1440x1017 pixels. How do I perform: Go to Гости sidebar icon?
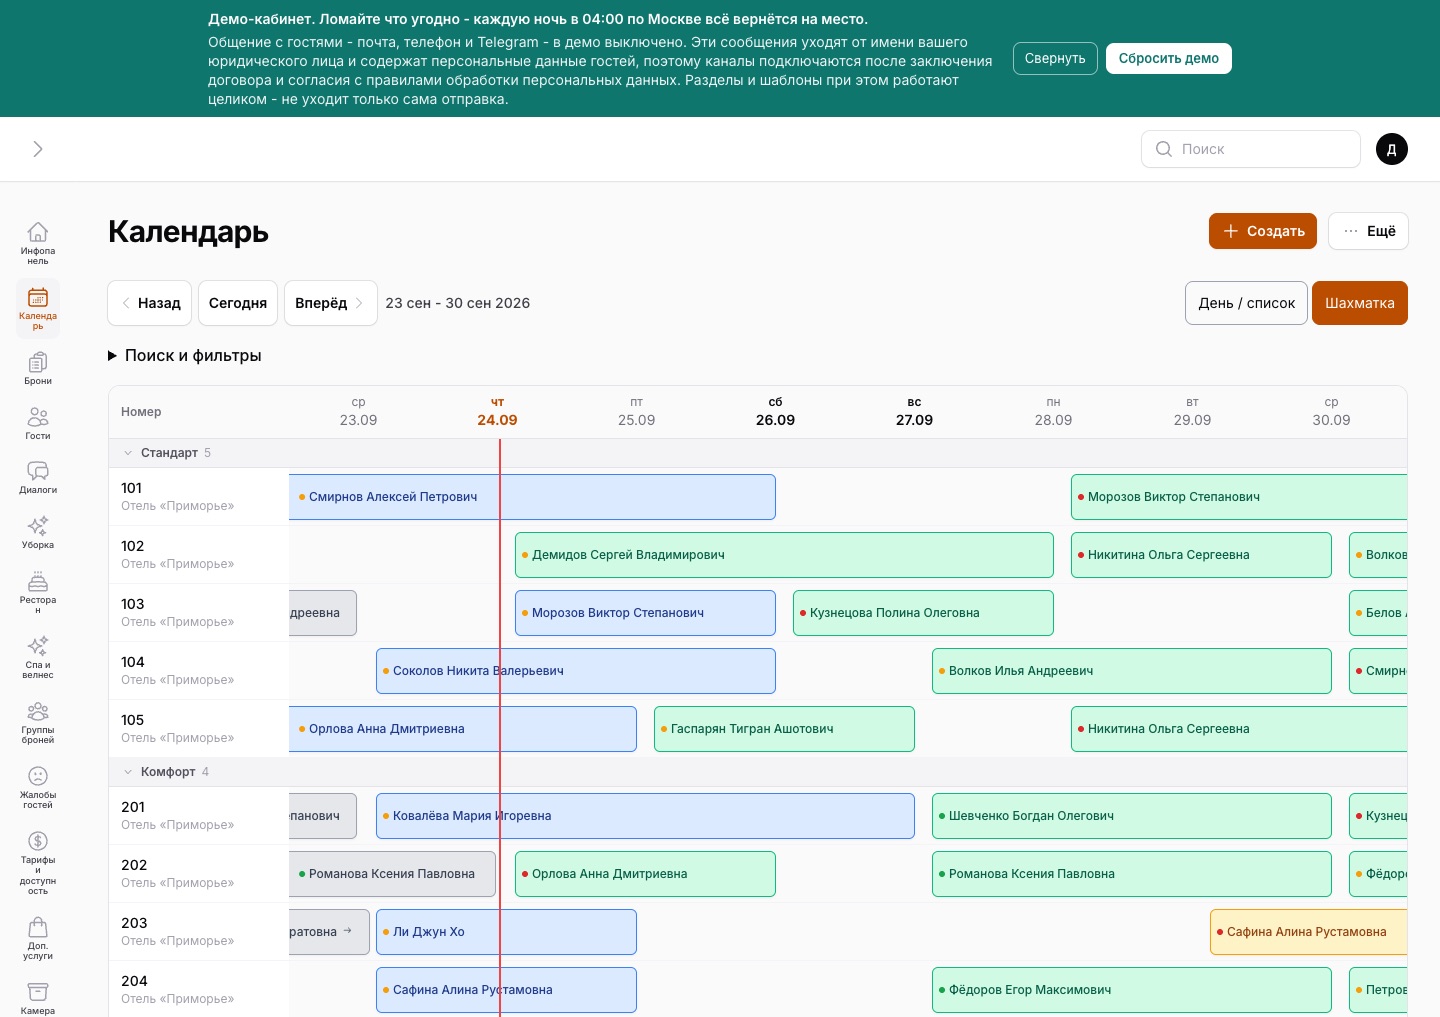pyautogui.click(x=38, y=423)
